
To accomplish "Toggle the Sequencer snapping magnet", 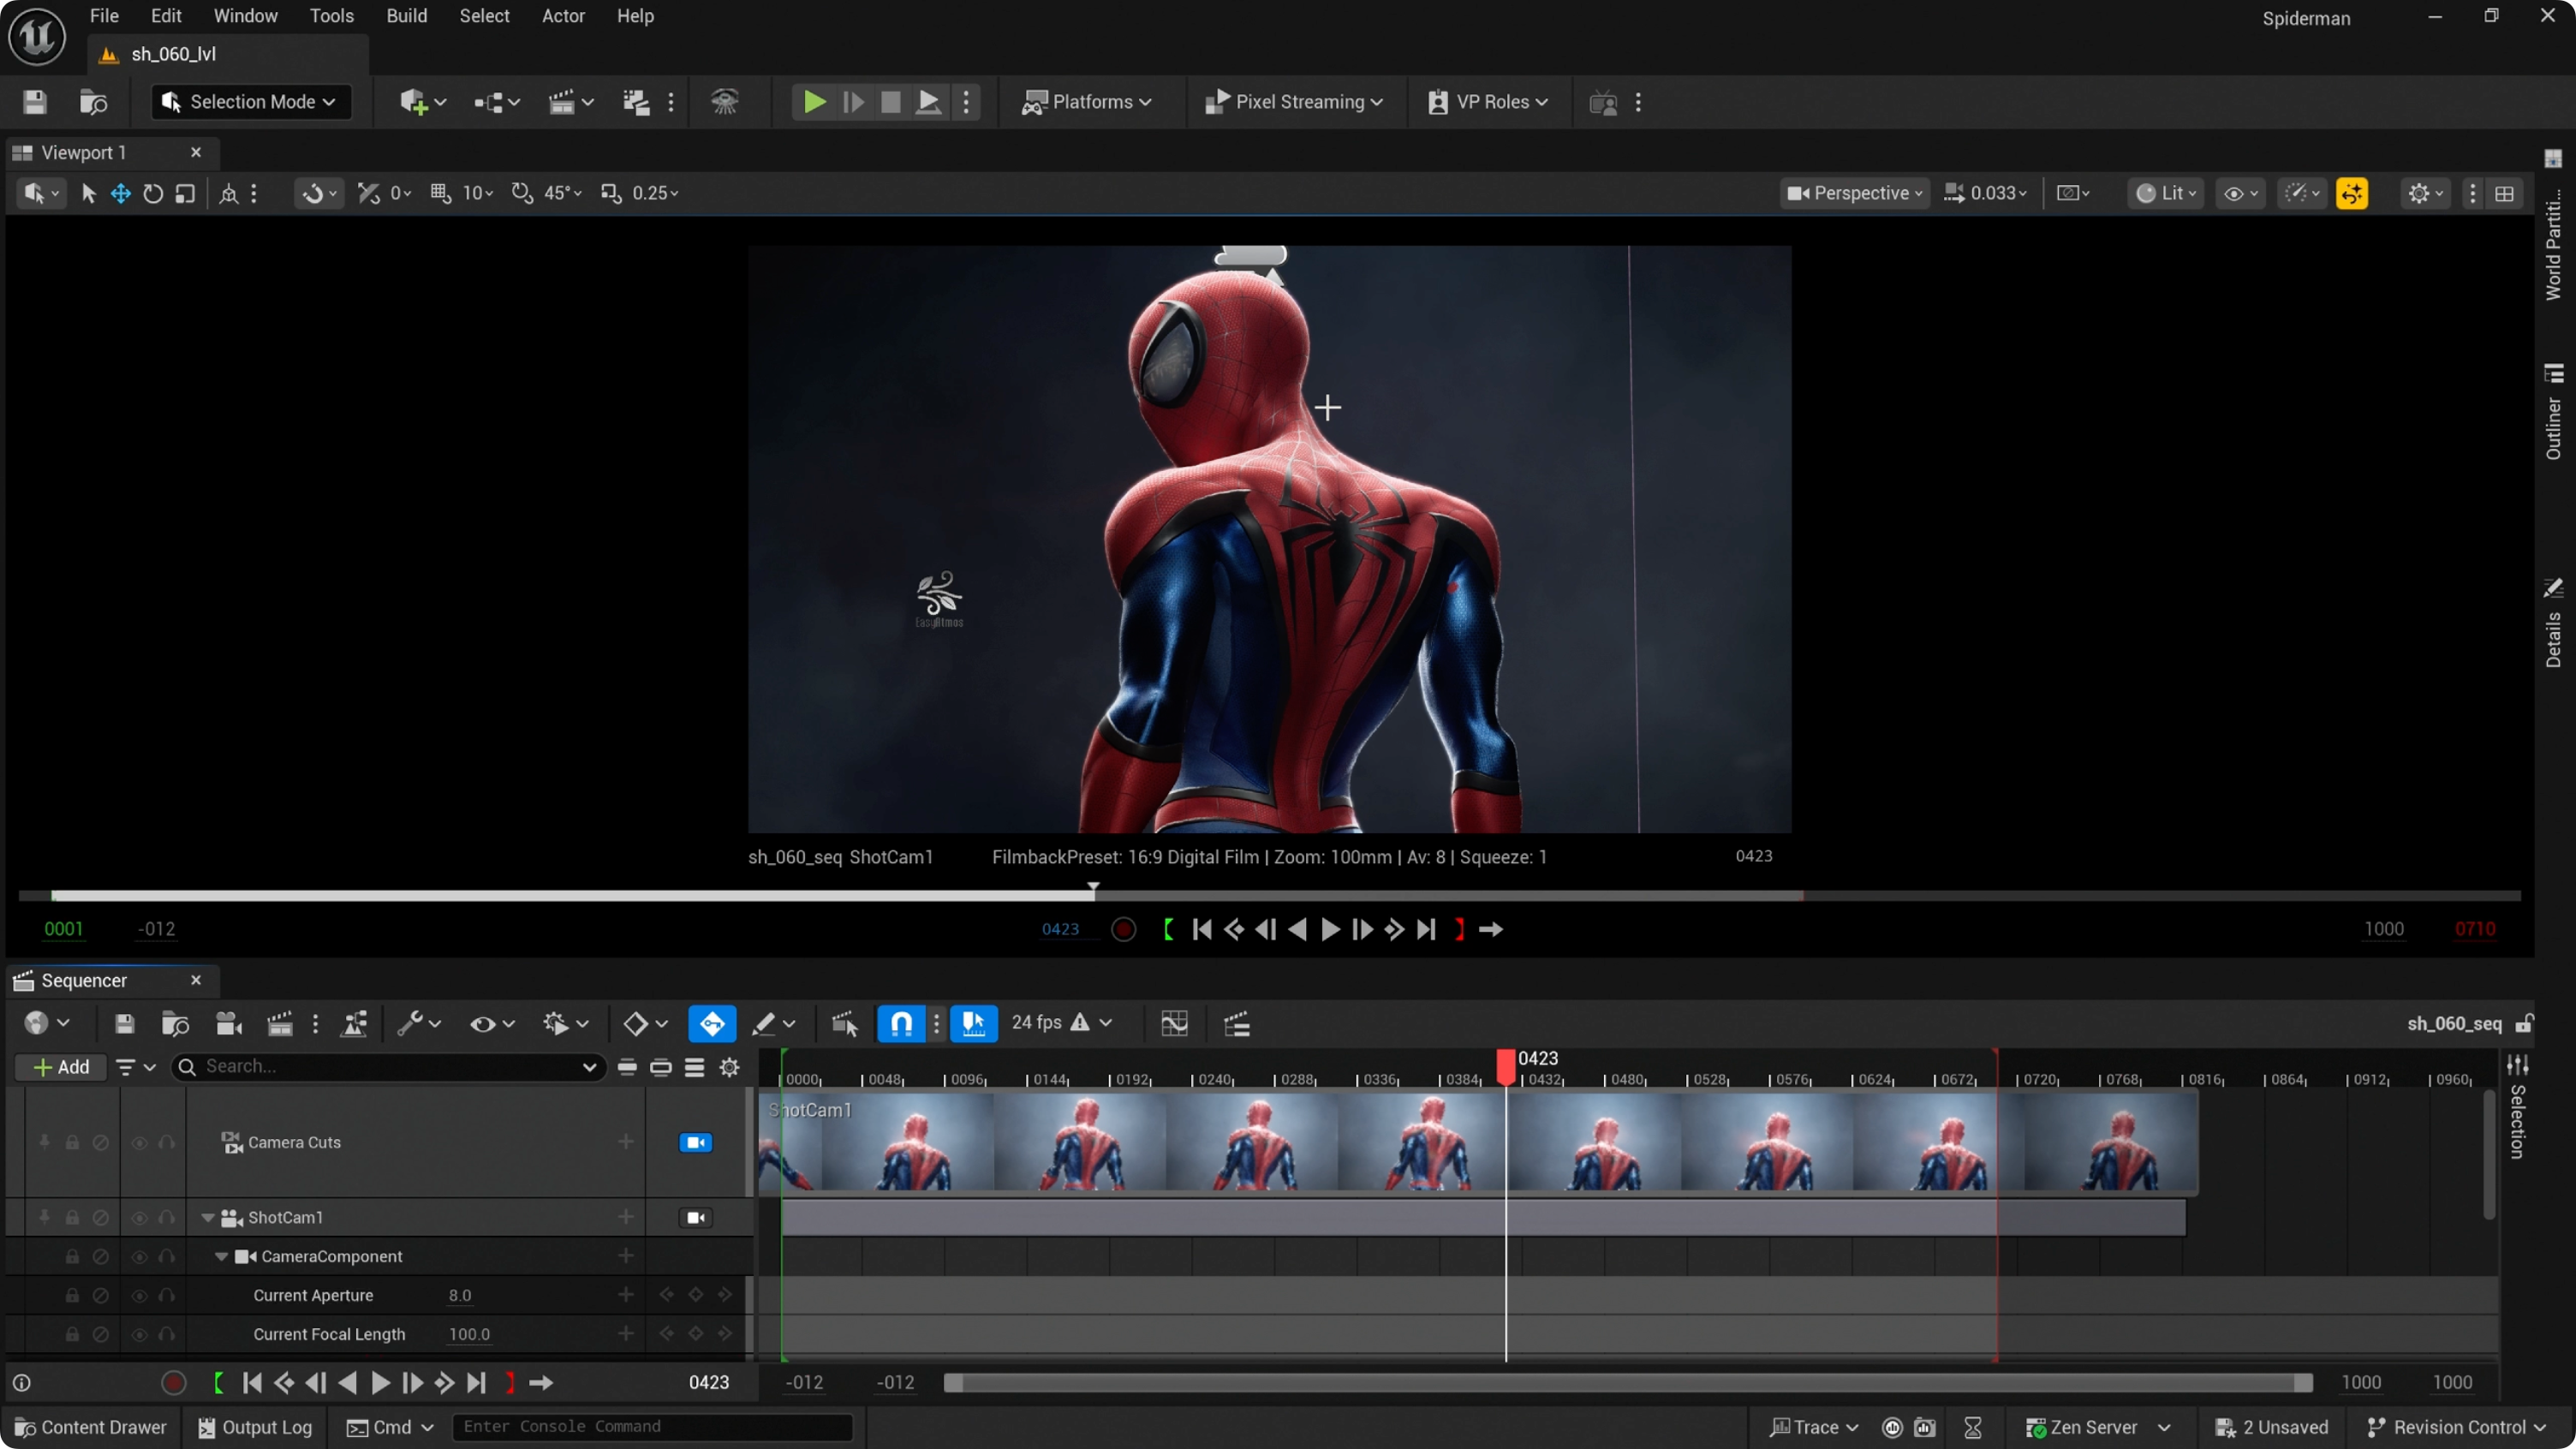I will tap(901, 1023).
